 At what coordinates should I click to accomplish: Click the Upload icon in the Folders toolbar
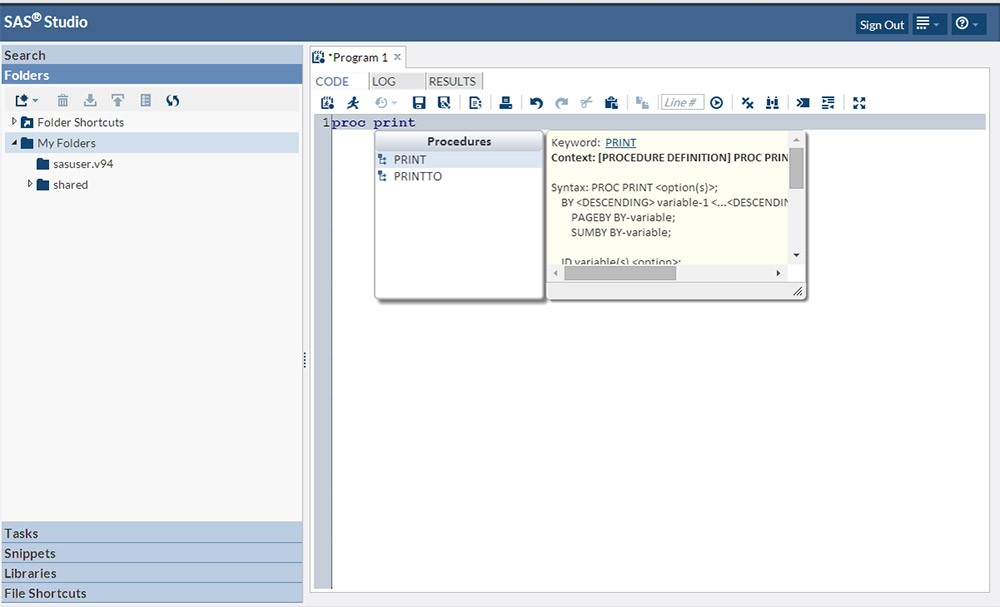click(x=117, y=100)
